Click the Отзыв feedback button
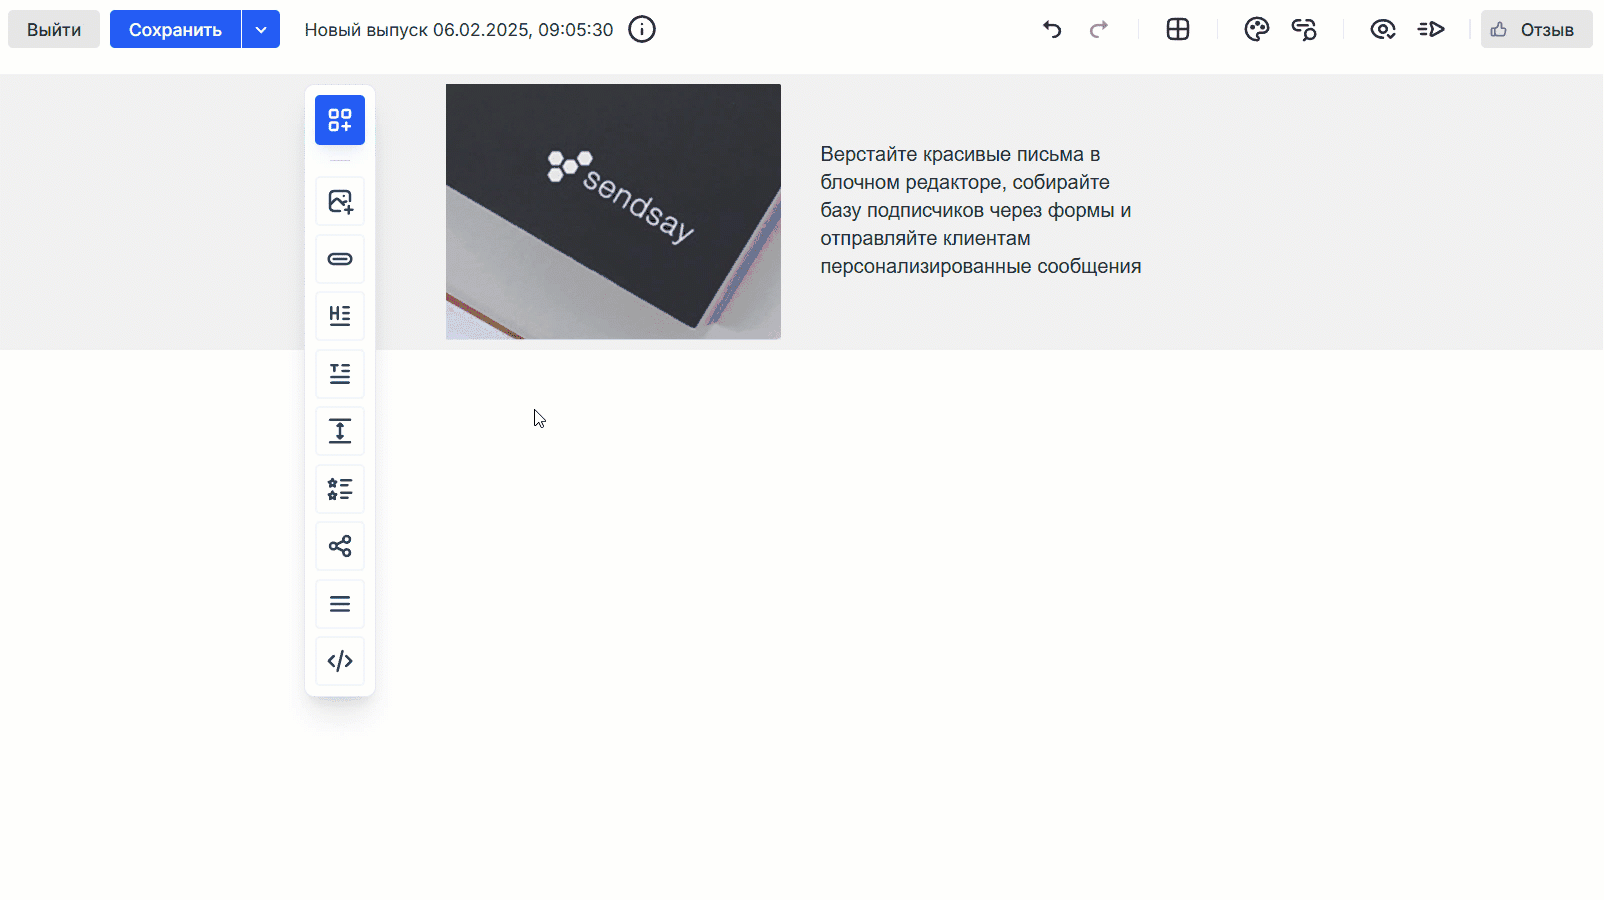This screenshot has height=900, width=1604. 1536,30
